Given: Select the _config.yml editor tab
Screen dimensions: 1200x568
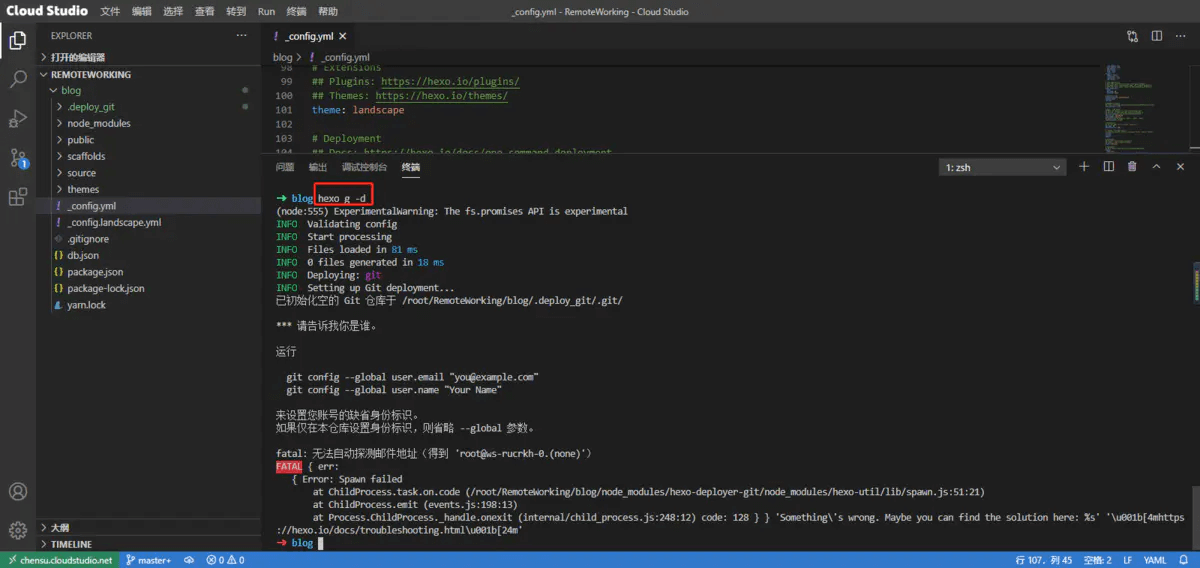Looking at the screenshot, I should [x=309, y=36].
